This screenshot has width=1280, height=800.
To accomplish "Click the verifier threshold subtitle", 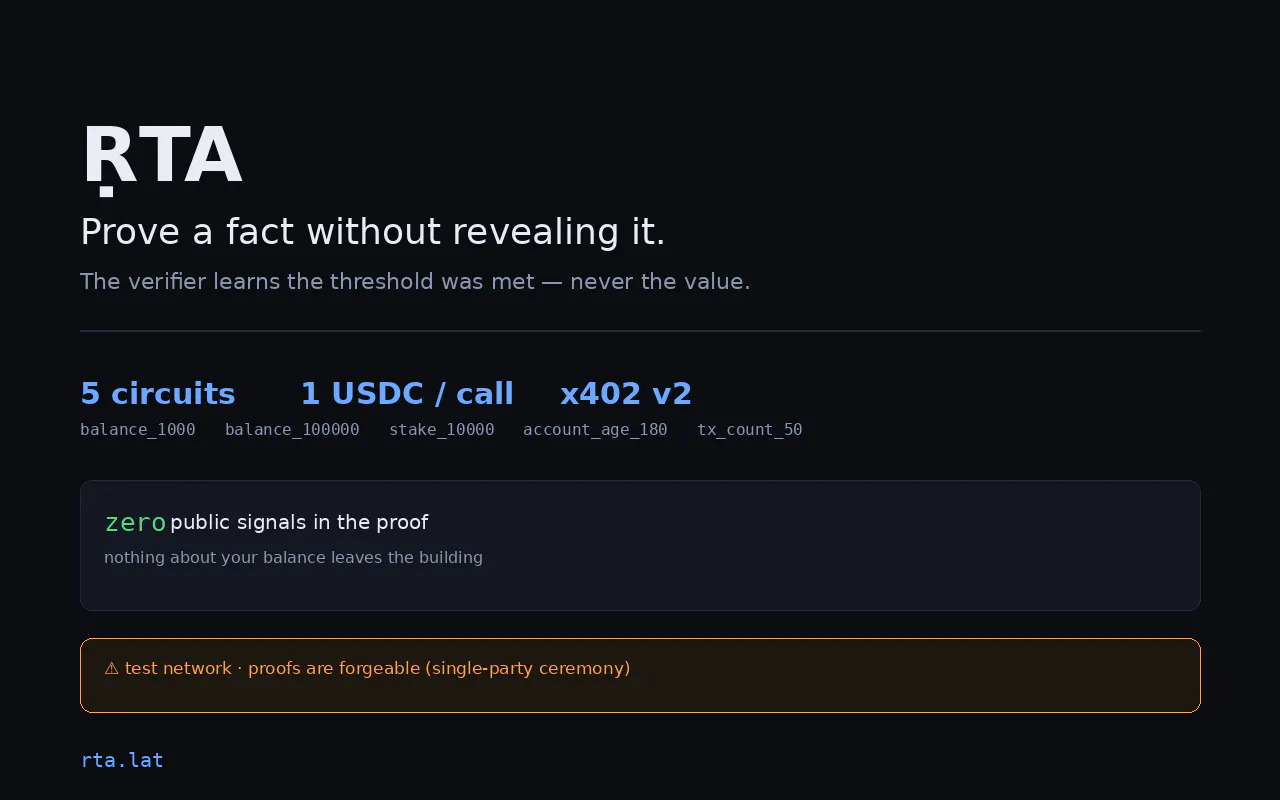I will pos(415,282).
